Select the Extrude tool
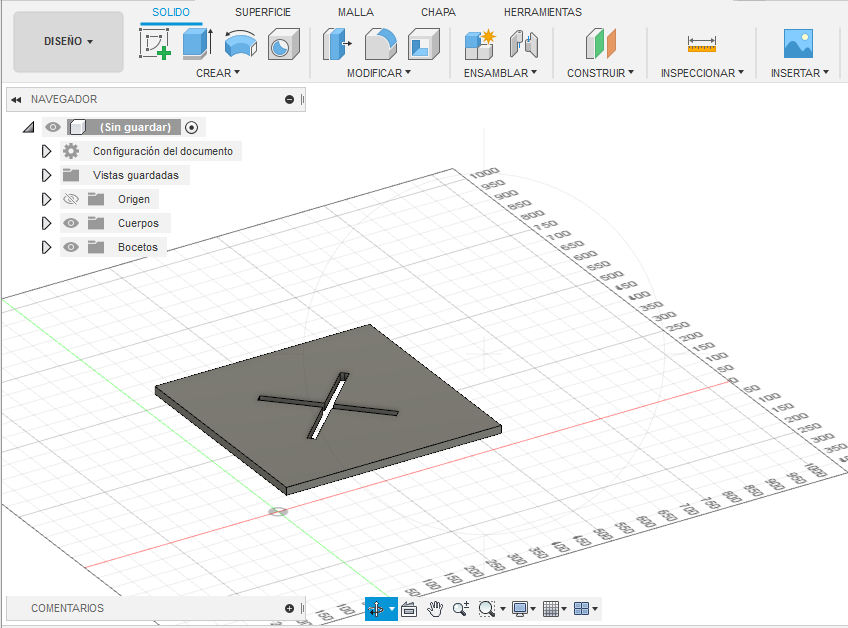The width and height of the screenshot is (848, 628). point(197,43)
